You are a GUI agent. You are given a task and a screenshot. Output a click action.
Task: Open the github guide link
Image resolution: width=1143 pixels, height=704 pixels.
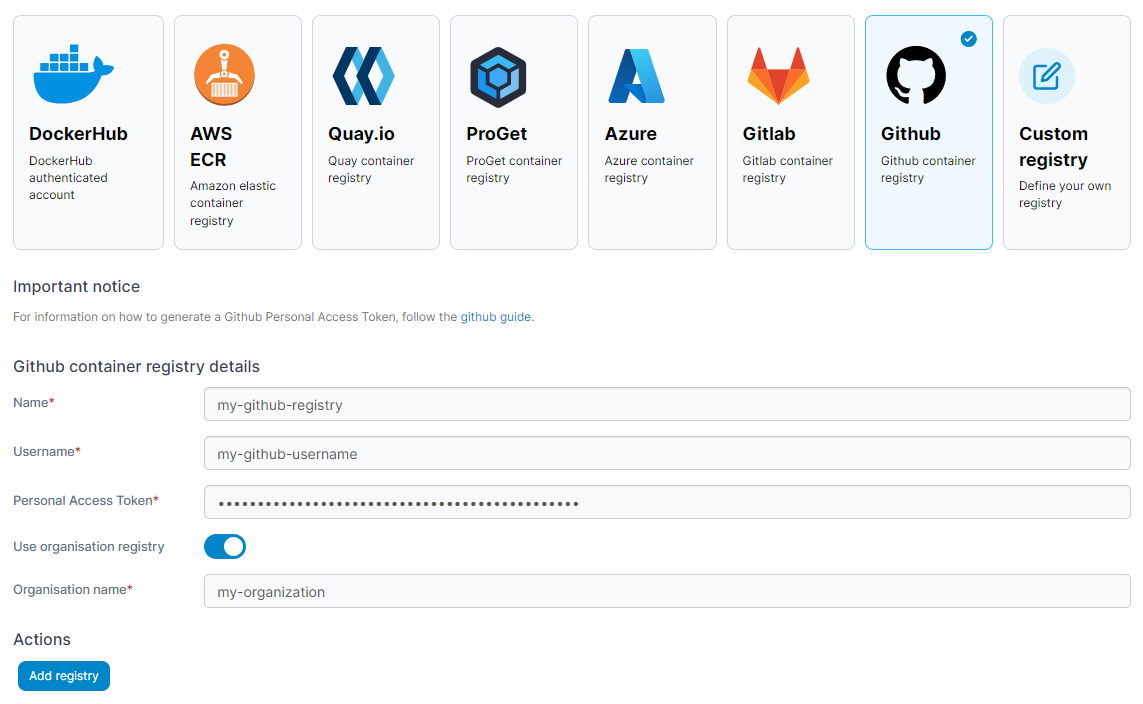(496, 316)
